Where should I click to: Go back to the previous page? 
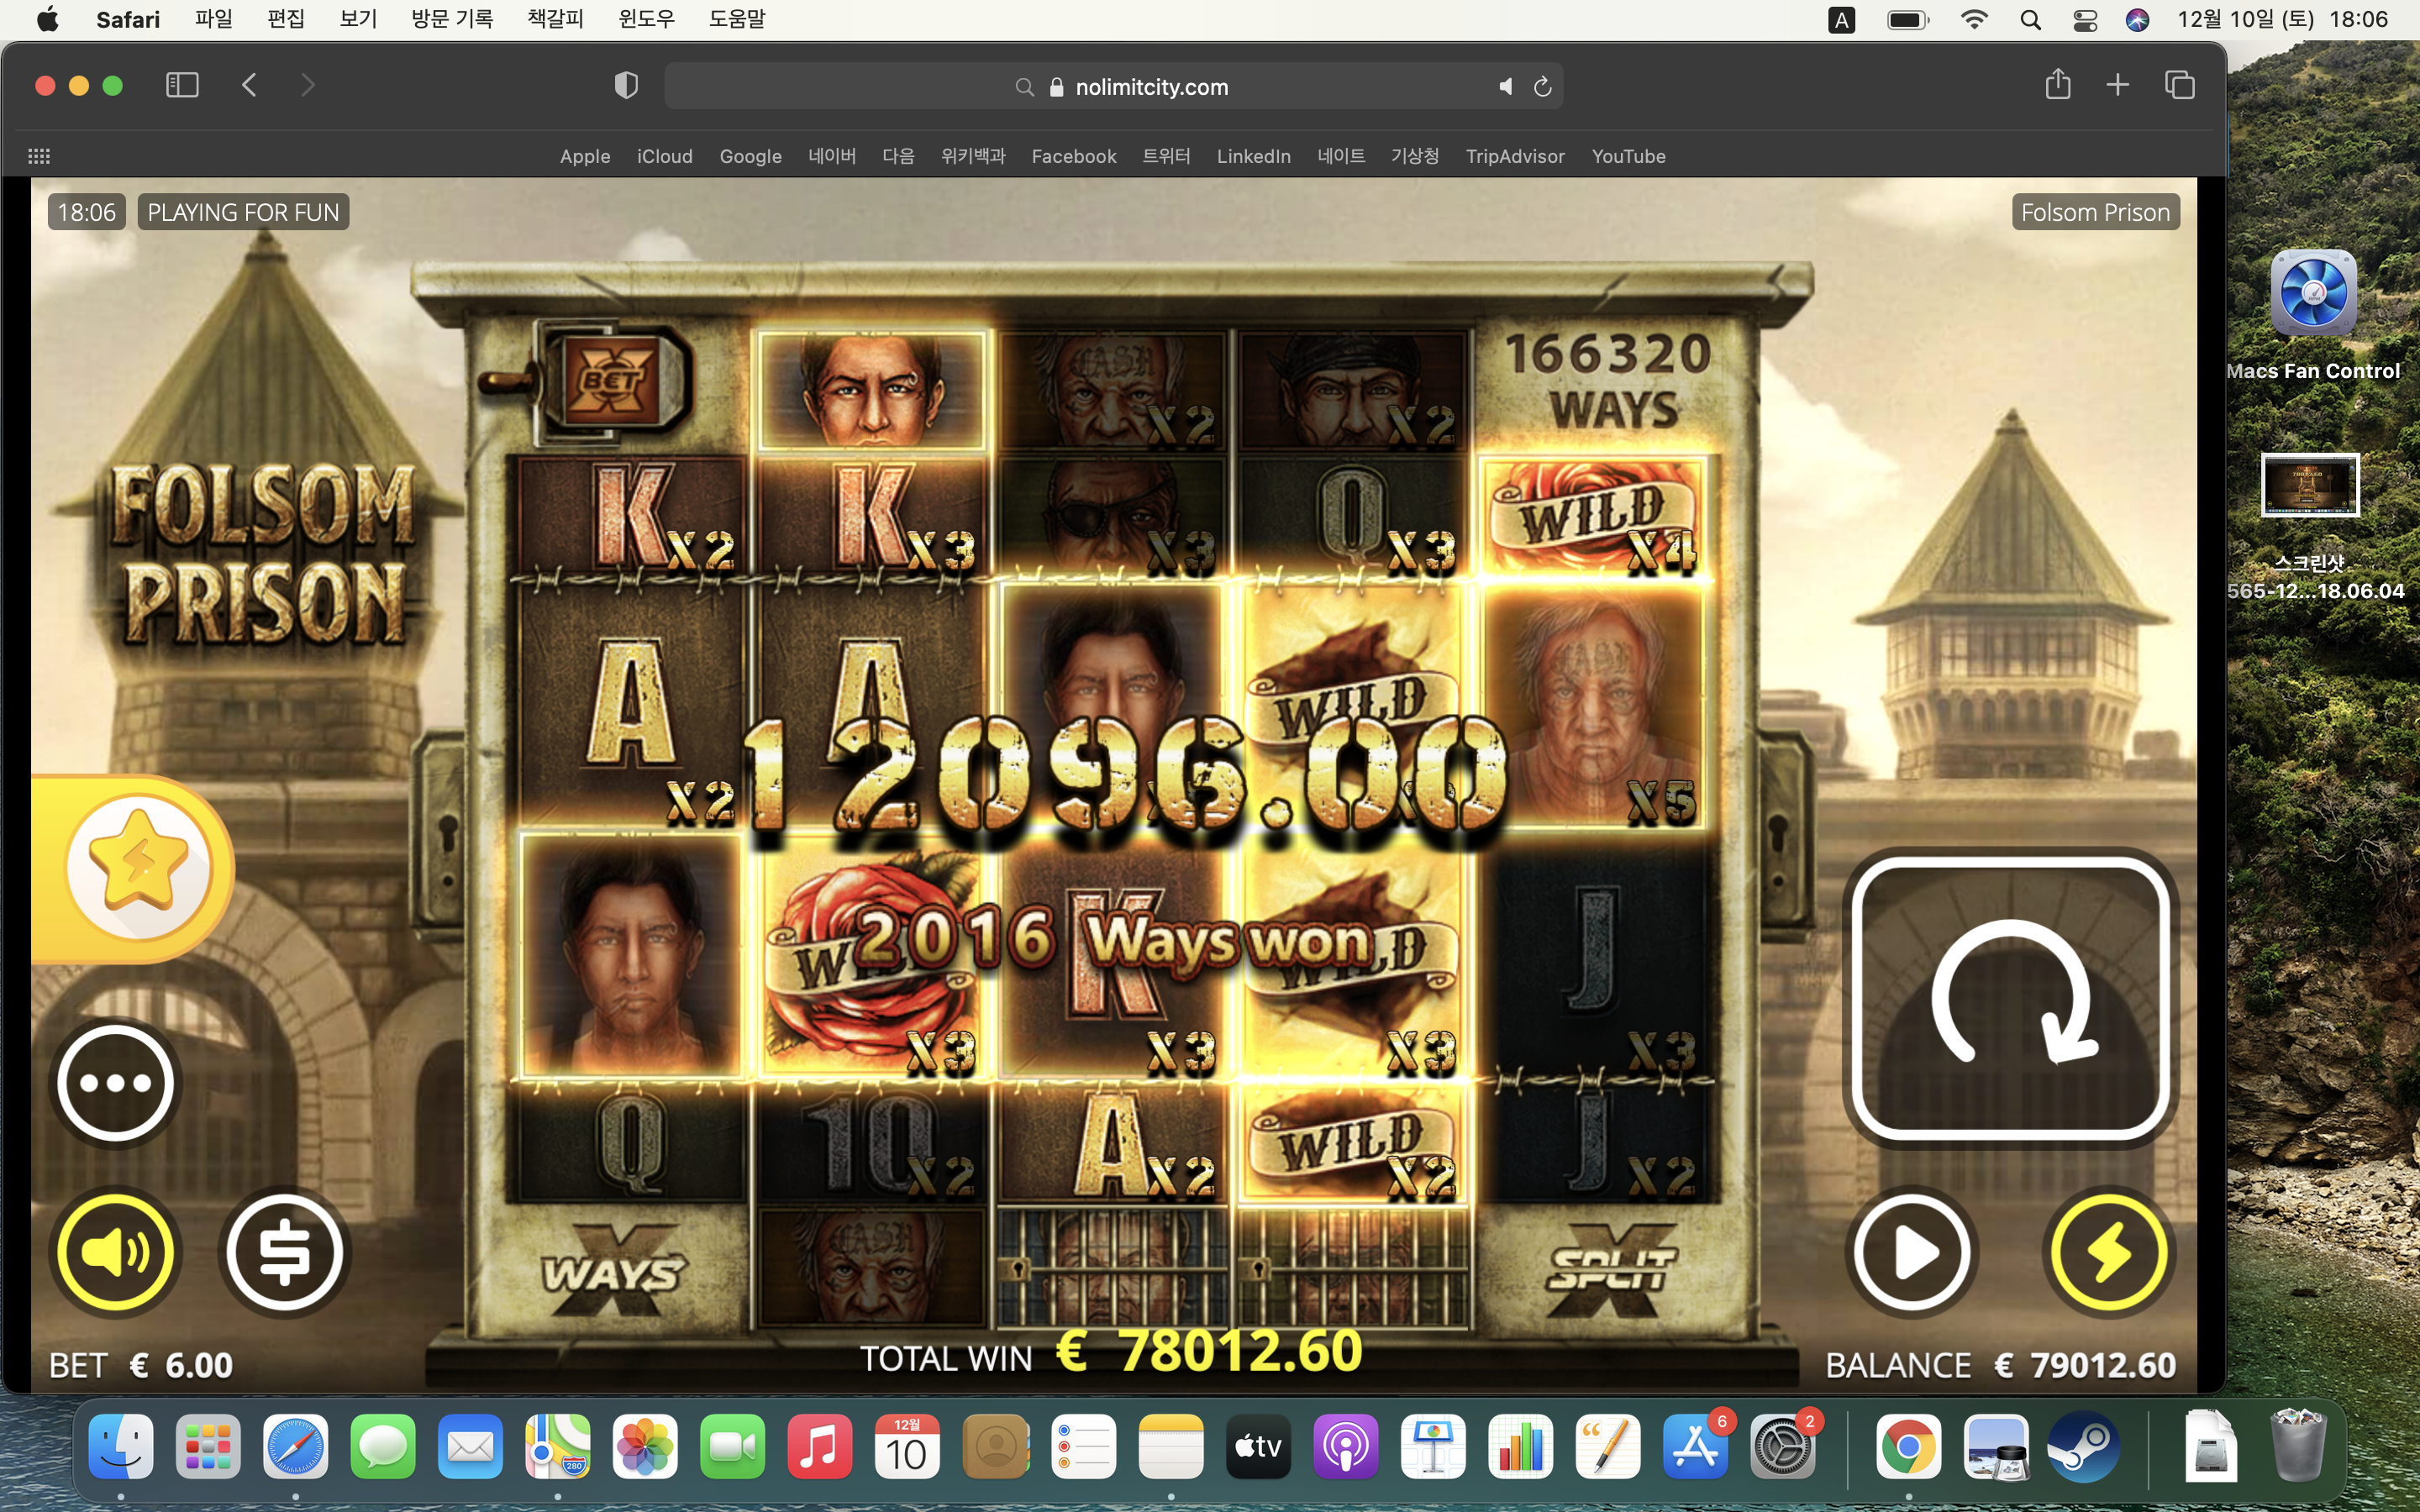250,85
